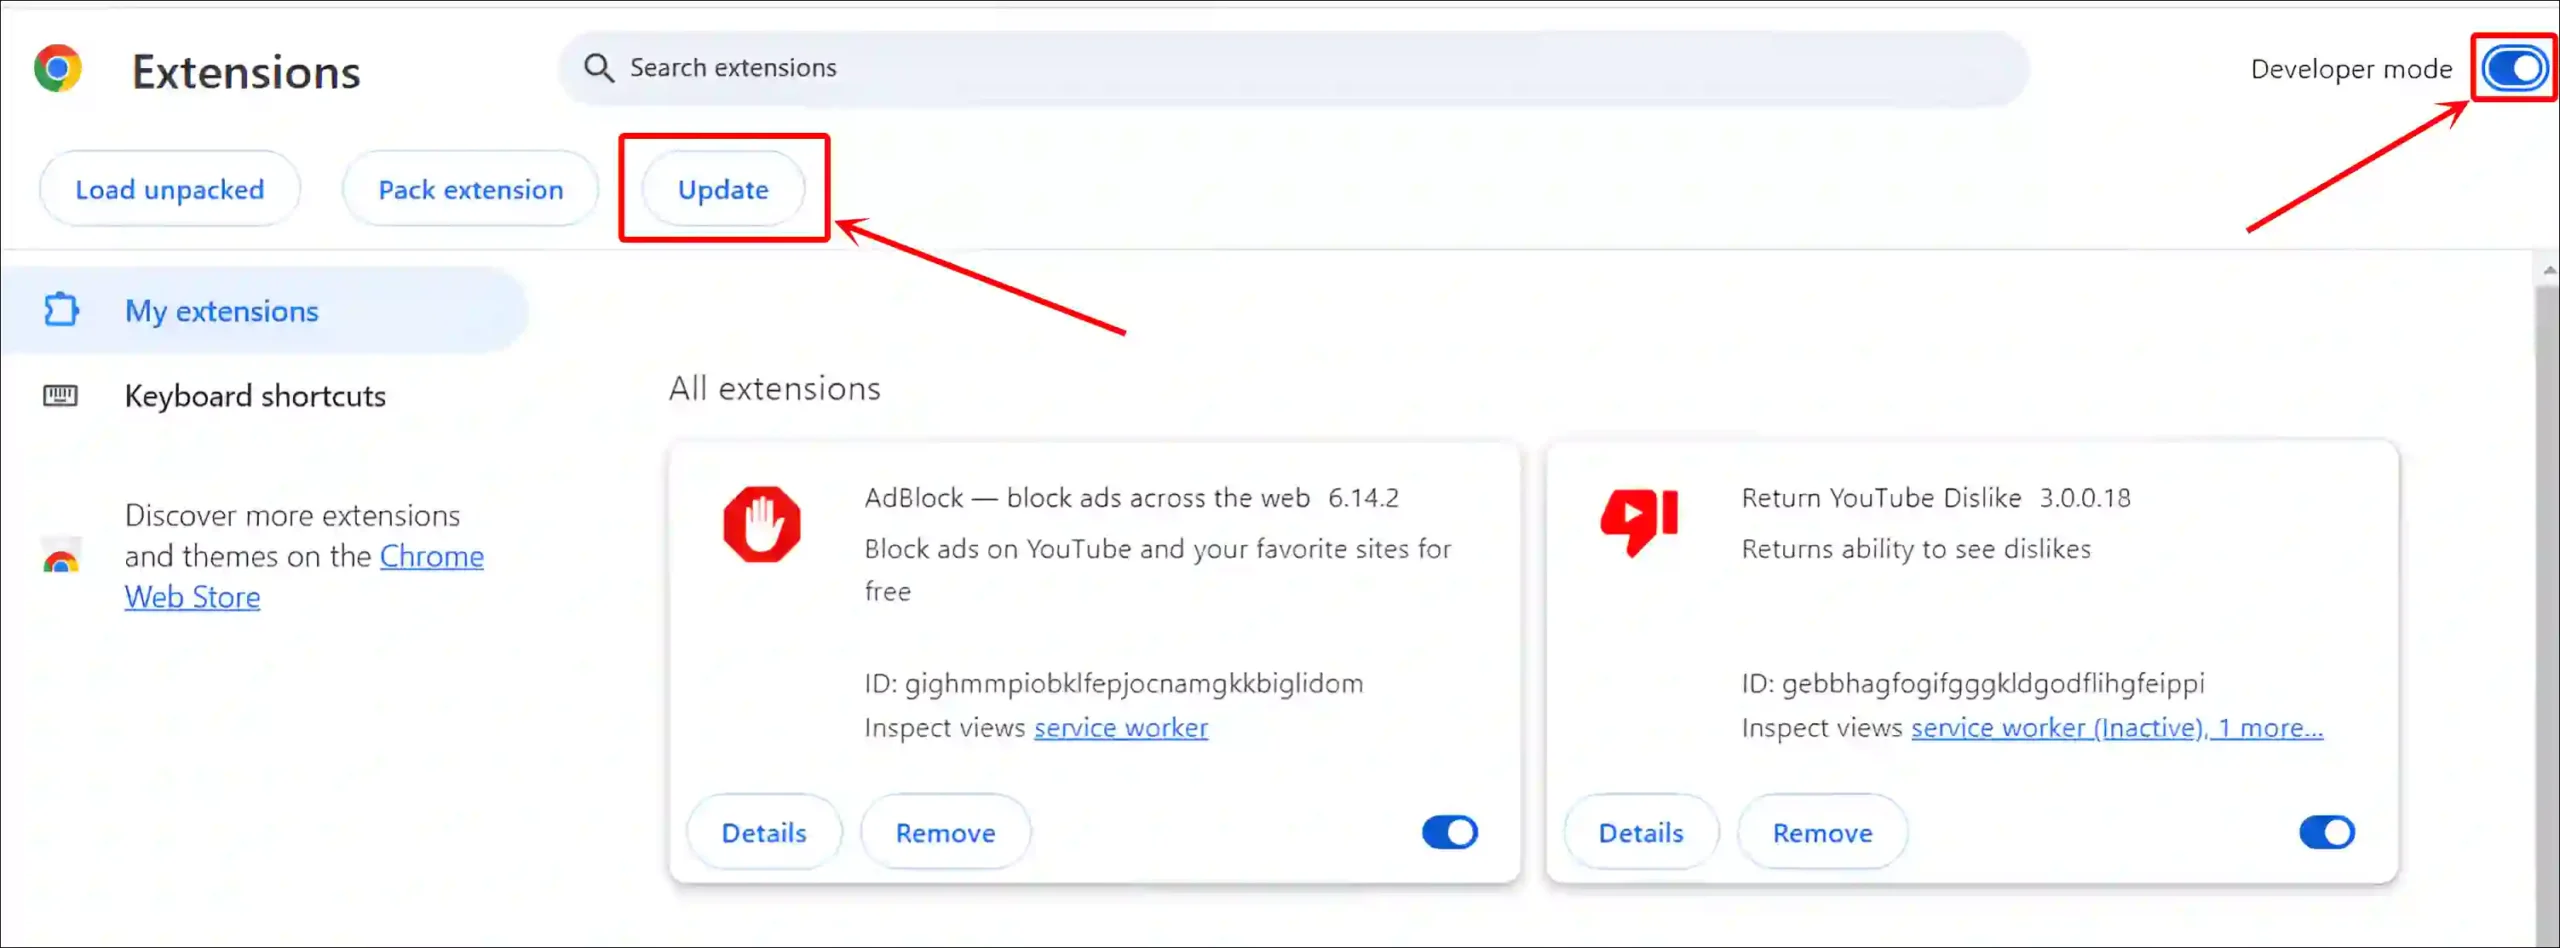Click the Developer mode label

tap(2351, 69)
